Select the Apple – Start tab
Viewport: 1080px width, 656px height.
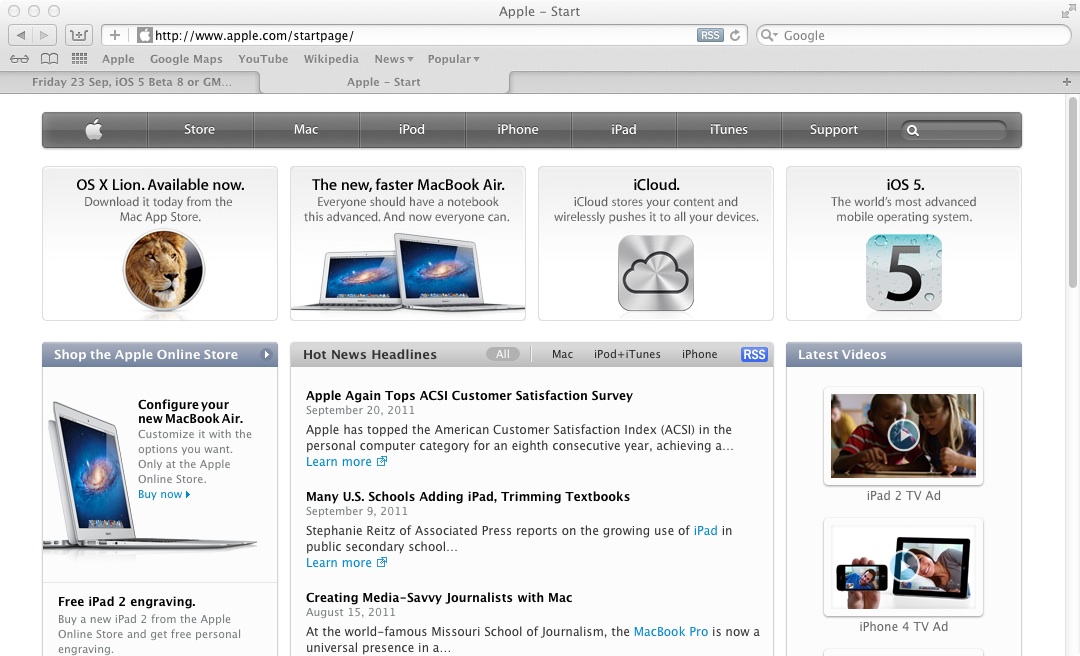tap(384, 82)
